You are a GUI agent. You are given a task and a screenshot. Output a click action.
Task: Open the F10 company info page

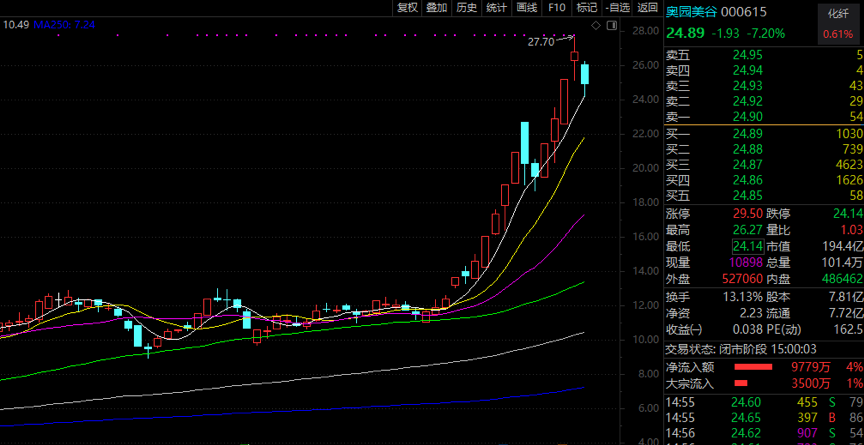tap(557, 7)
